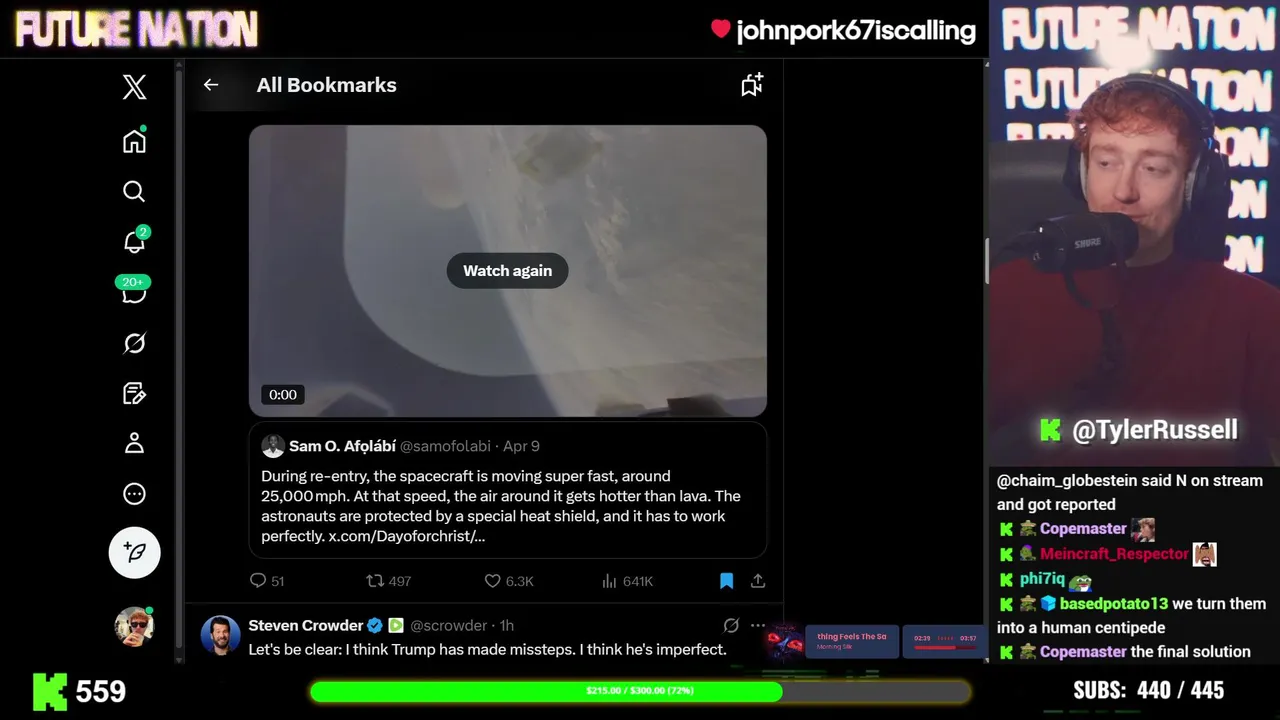Image resolution: width=1280 pixels, height=720 pixels.
Task: Repost the post with 497 reposts
Action: [x=388, y=581]
